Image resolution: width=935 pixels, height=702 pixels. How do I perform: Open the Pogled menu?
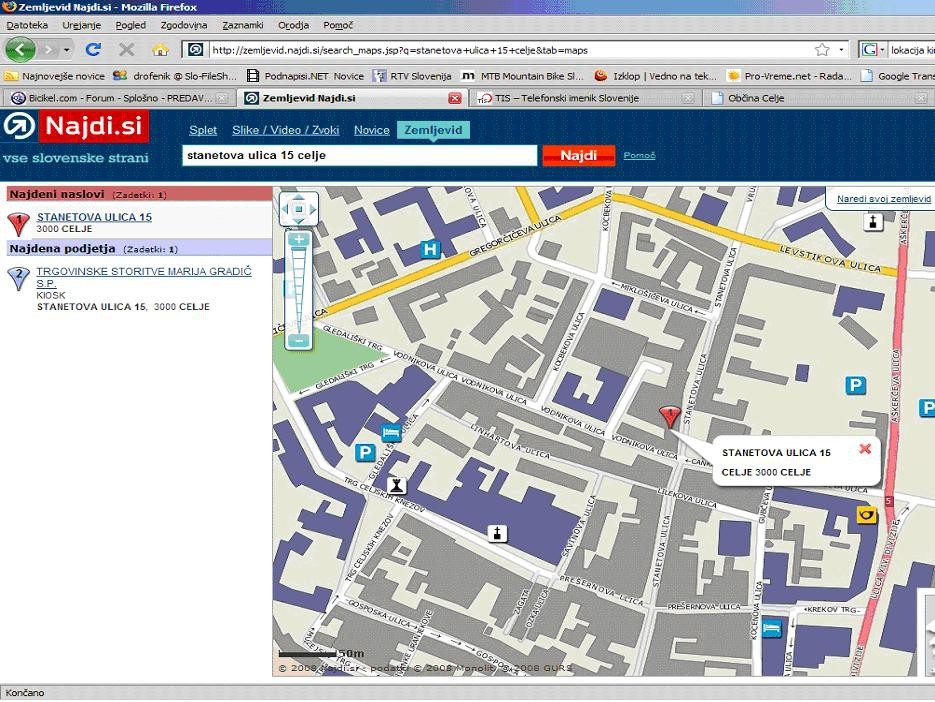coord(131,25)
